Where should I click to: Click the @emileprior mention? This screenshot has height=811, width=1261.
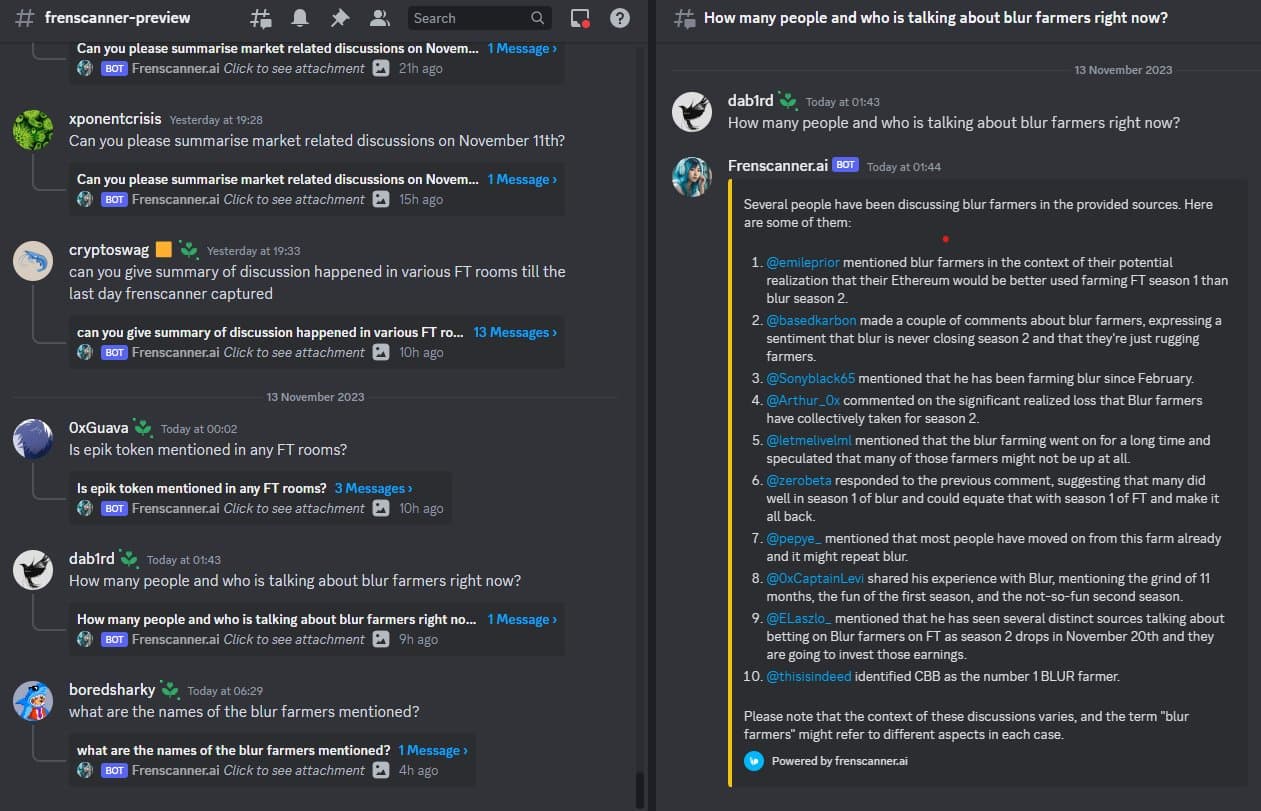(x=803, y=263)
